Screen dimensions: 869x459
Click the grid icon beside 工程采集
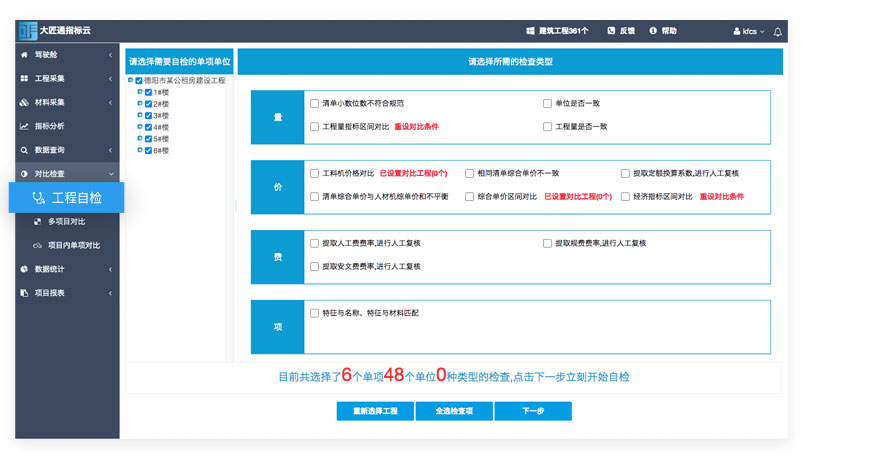pyautogui.click(x=24, y=79)
